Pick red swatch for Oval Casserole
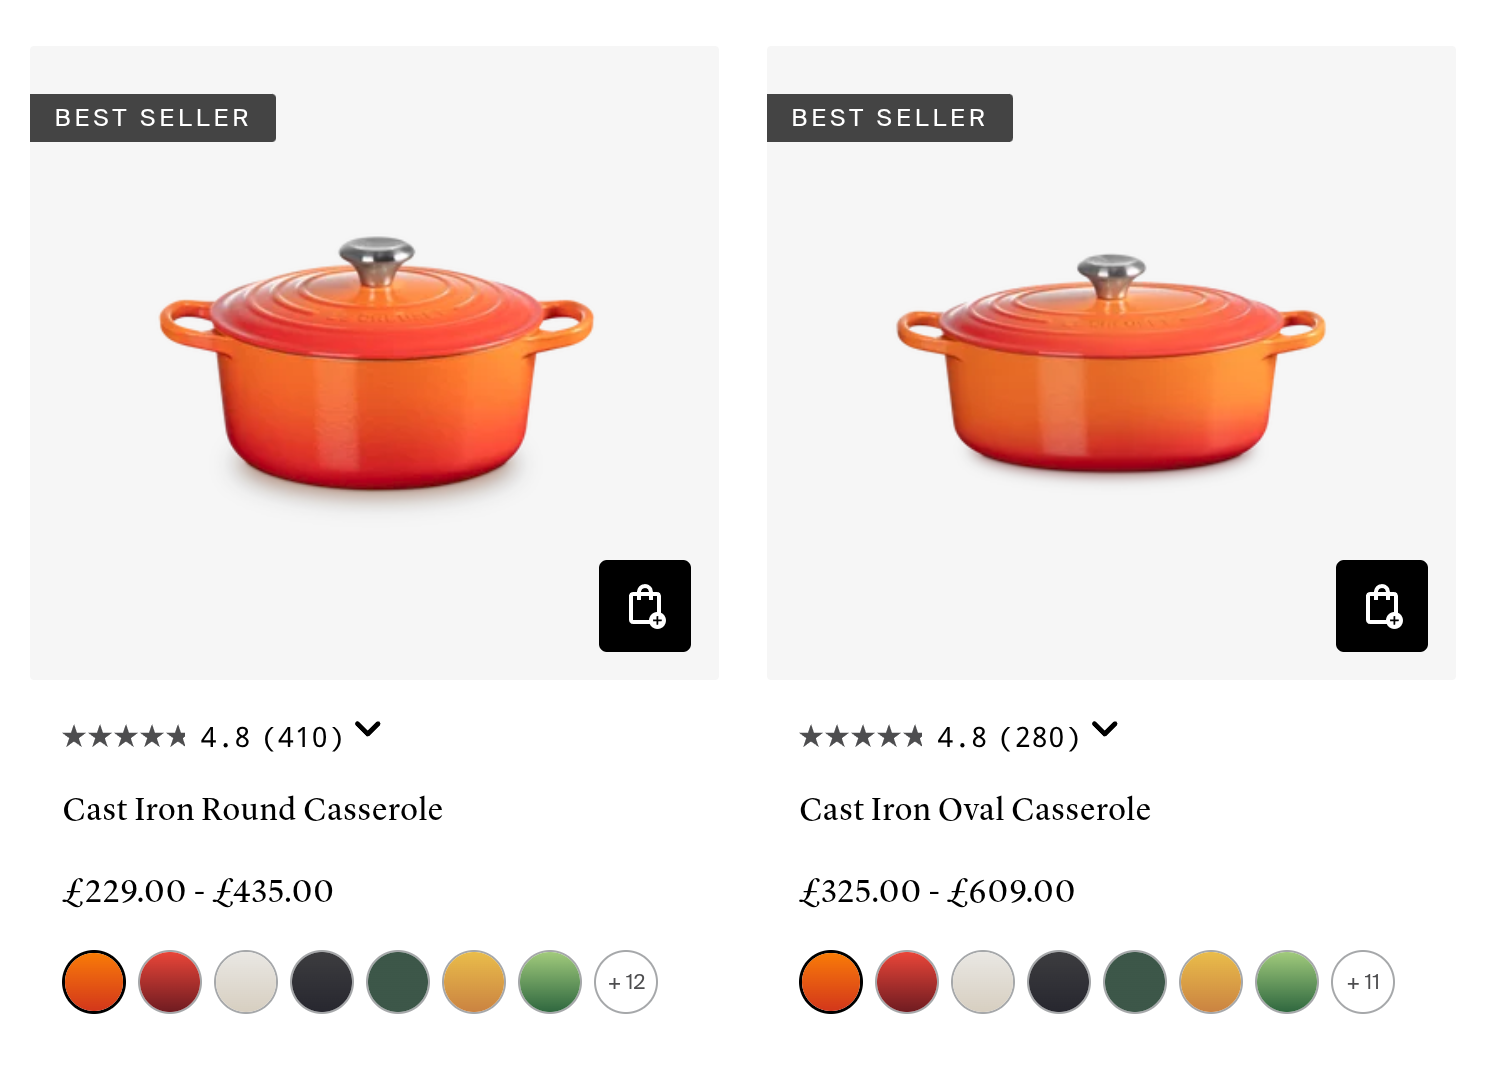 point(907,982)
